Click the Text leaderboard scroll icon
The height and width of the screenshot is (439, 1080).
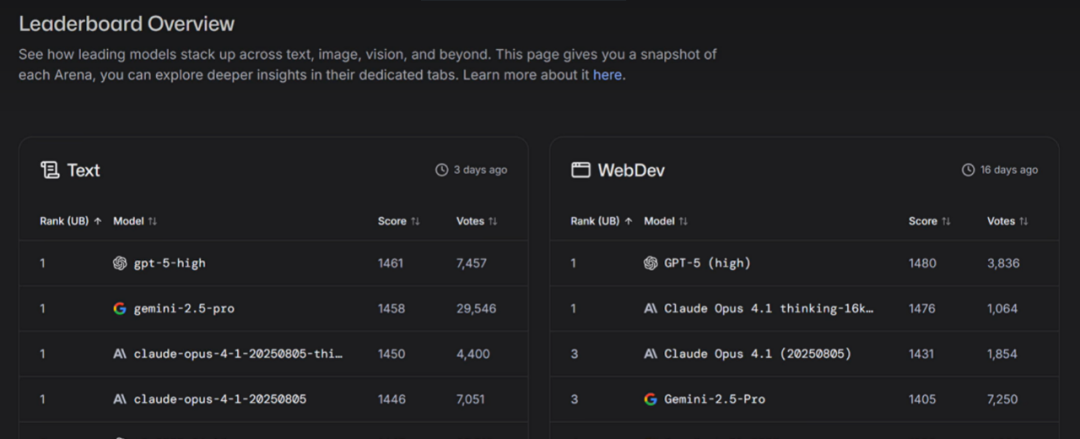(50, 170)
